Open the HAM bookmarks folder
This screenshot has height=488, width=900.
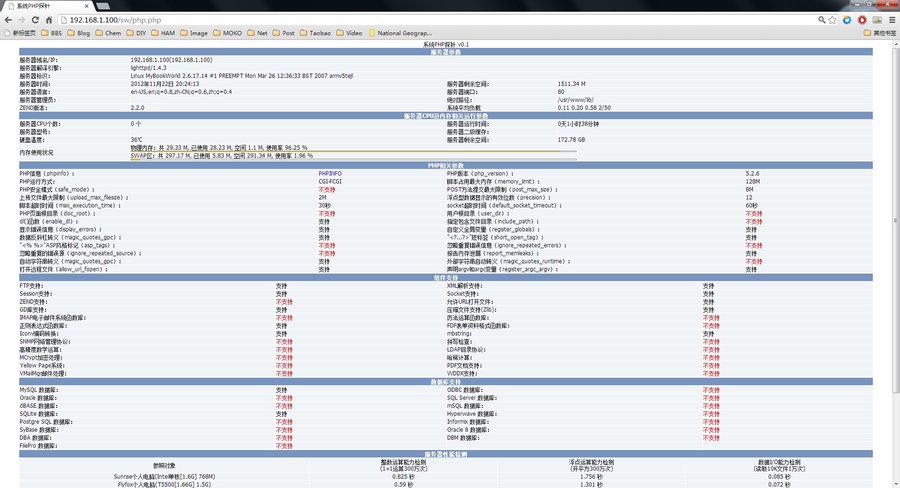click(x=164, y=33)
